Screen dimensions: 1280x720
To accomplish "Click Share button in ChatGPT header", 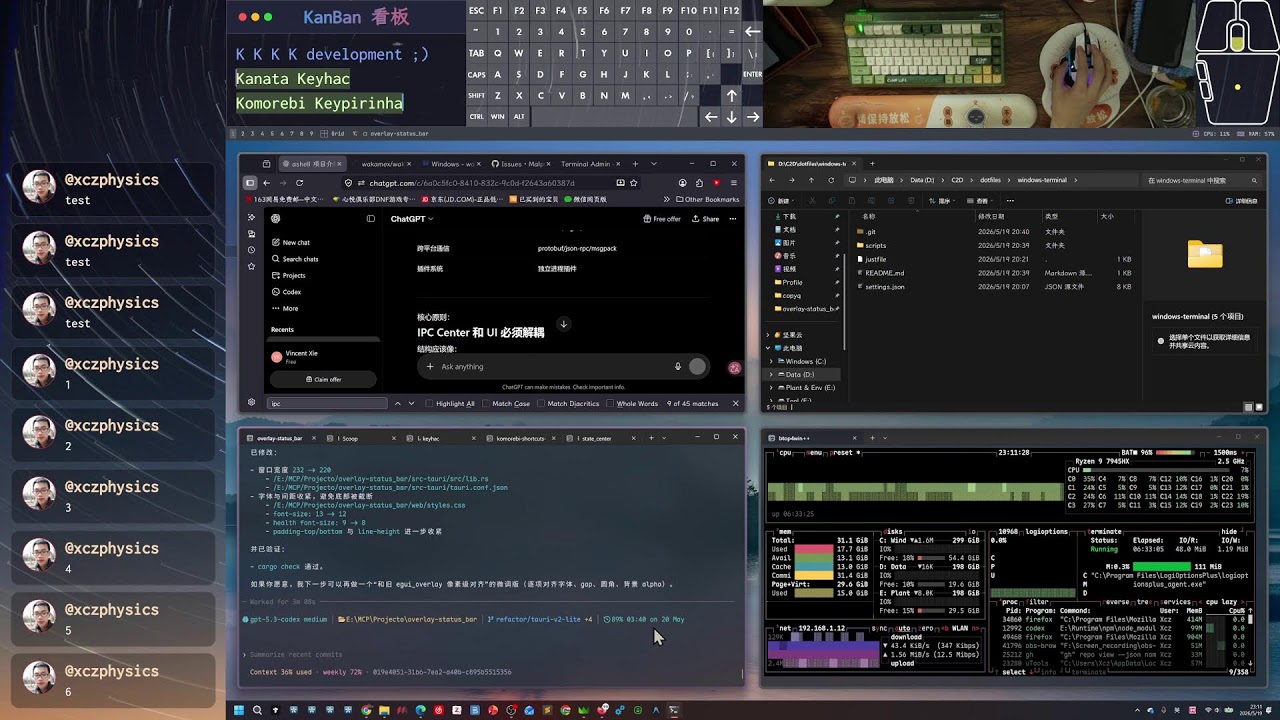I will [705, 219].
